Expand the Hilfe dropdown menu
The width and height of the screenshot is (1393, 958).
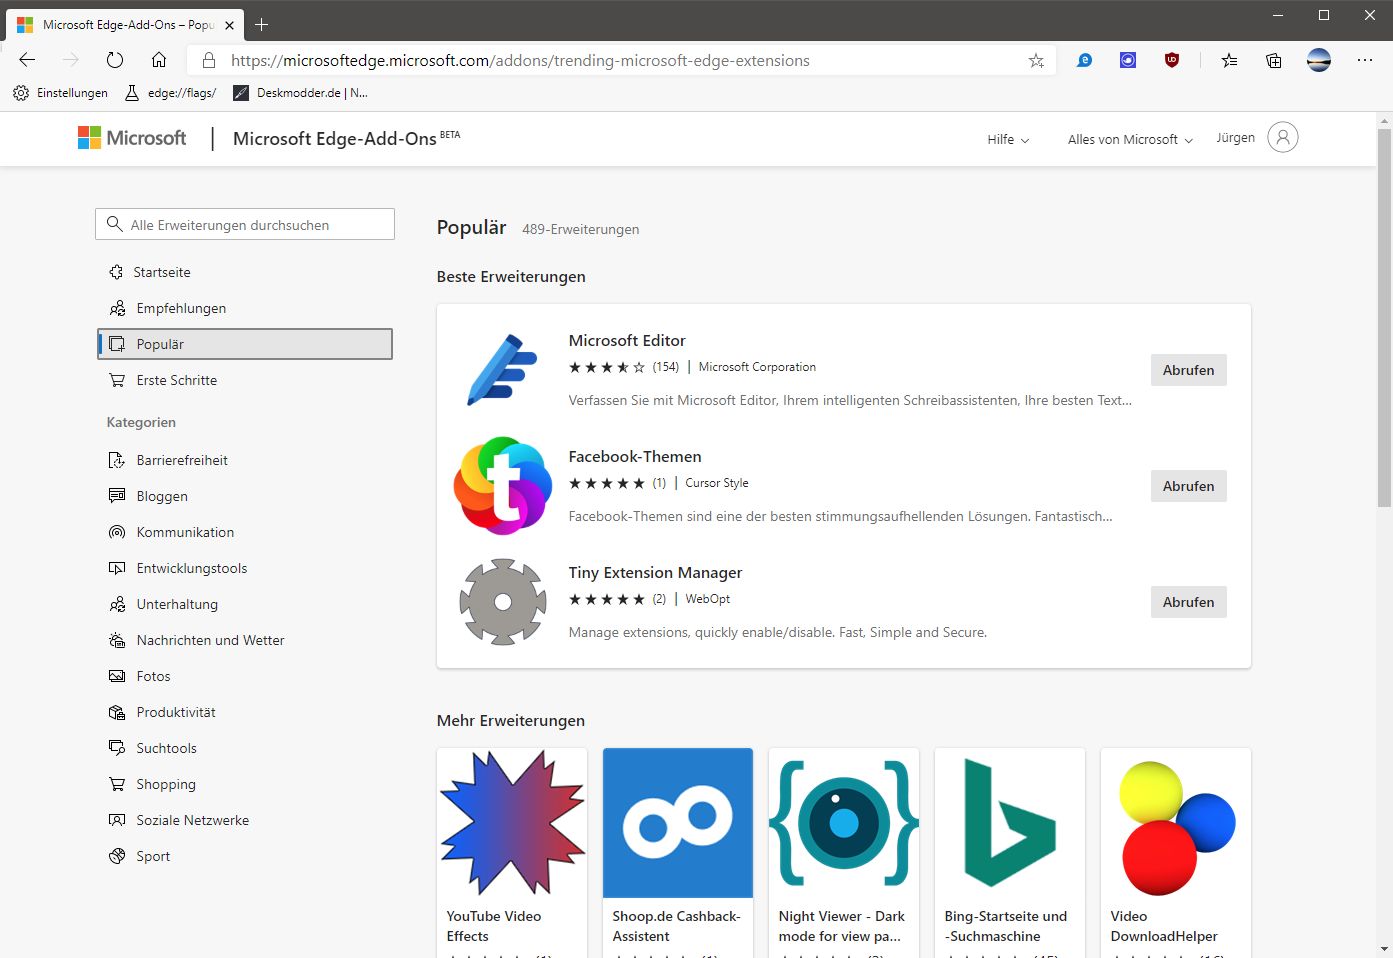1008,139
